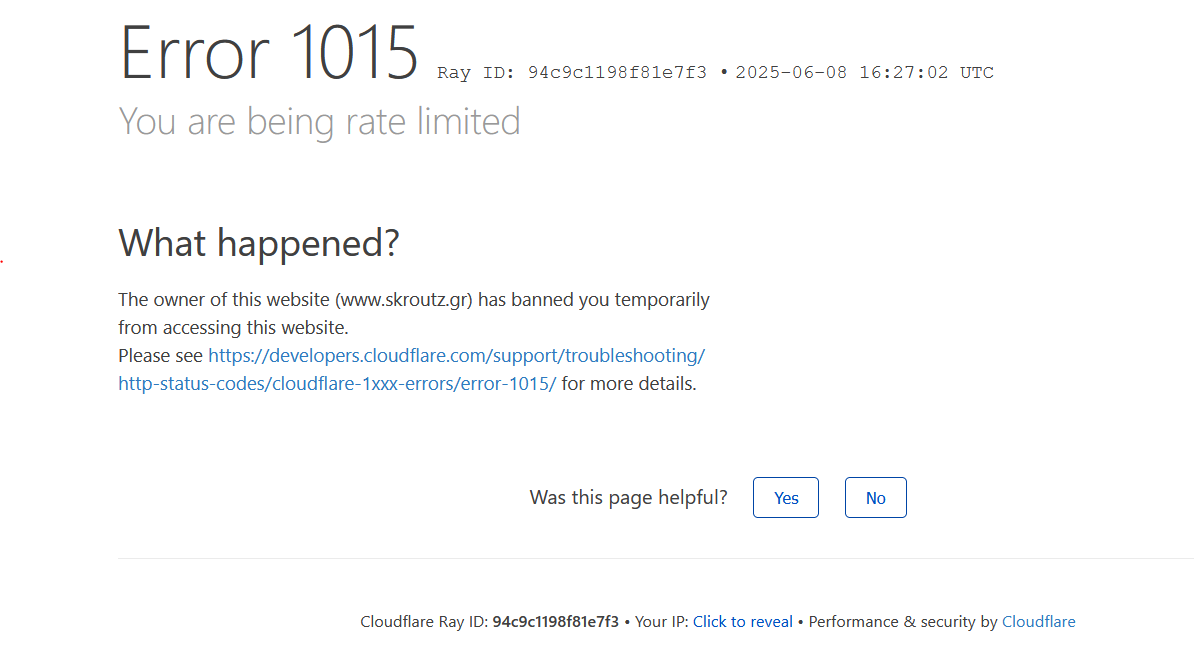
Task: Open the developers.cloudflare.com troubleshooting link
Action: pyautogui.click(x=456, y=355)
